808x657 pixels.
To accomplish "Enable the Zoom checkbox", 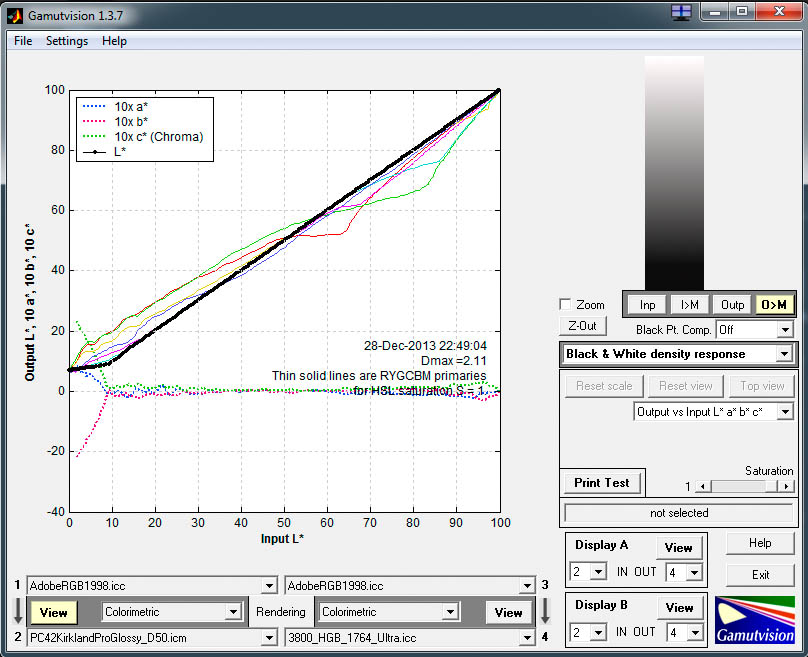I will click(566, 305).
